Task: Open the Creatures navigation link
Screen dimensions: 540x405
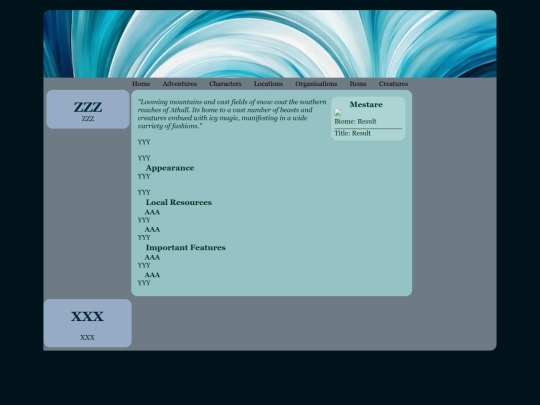Action: coord(393,84)
